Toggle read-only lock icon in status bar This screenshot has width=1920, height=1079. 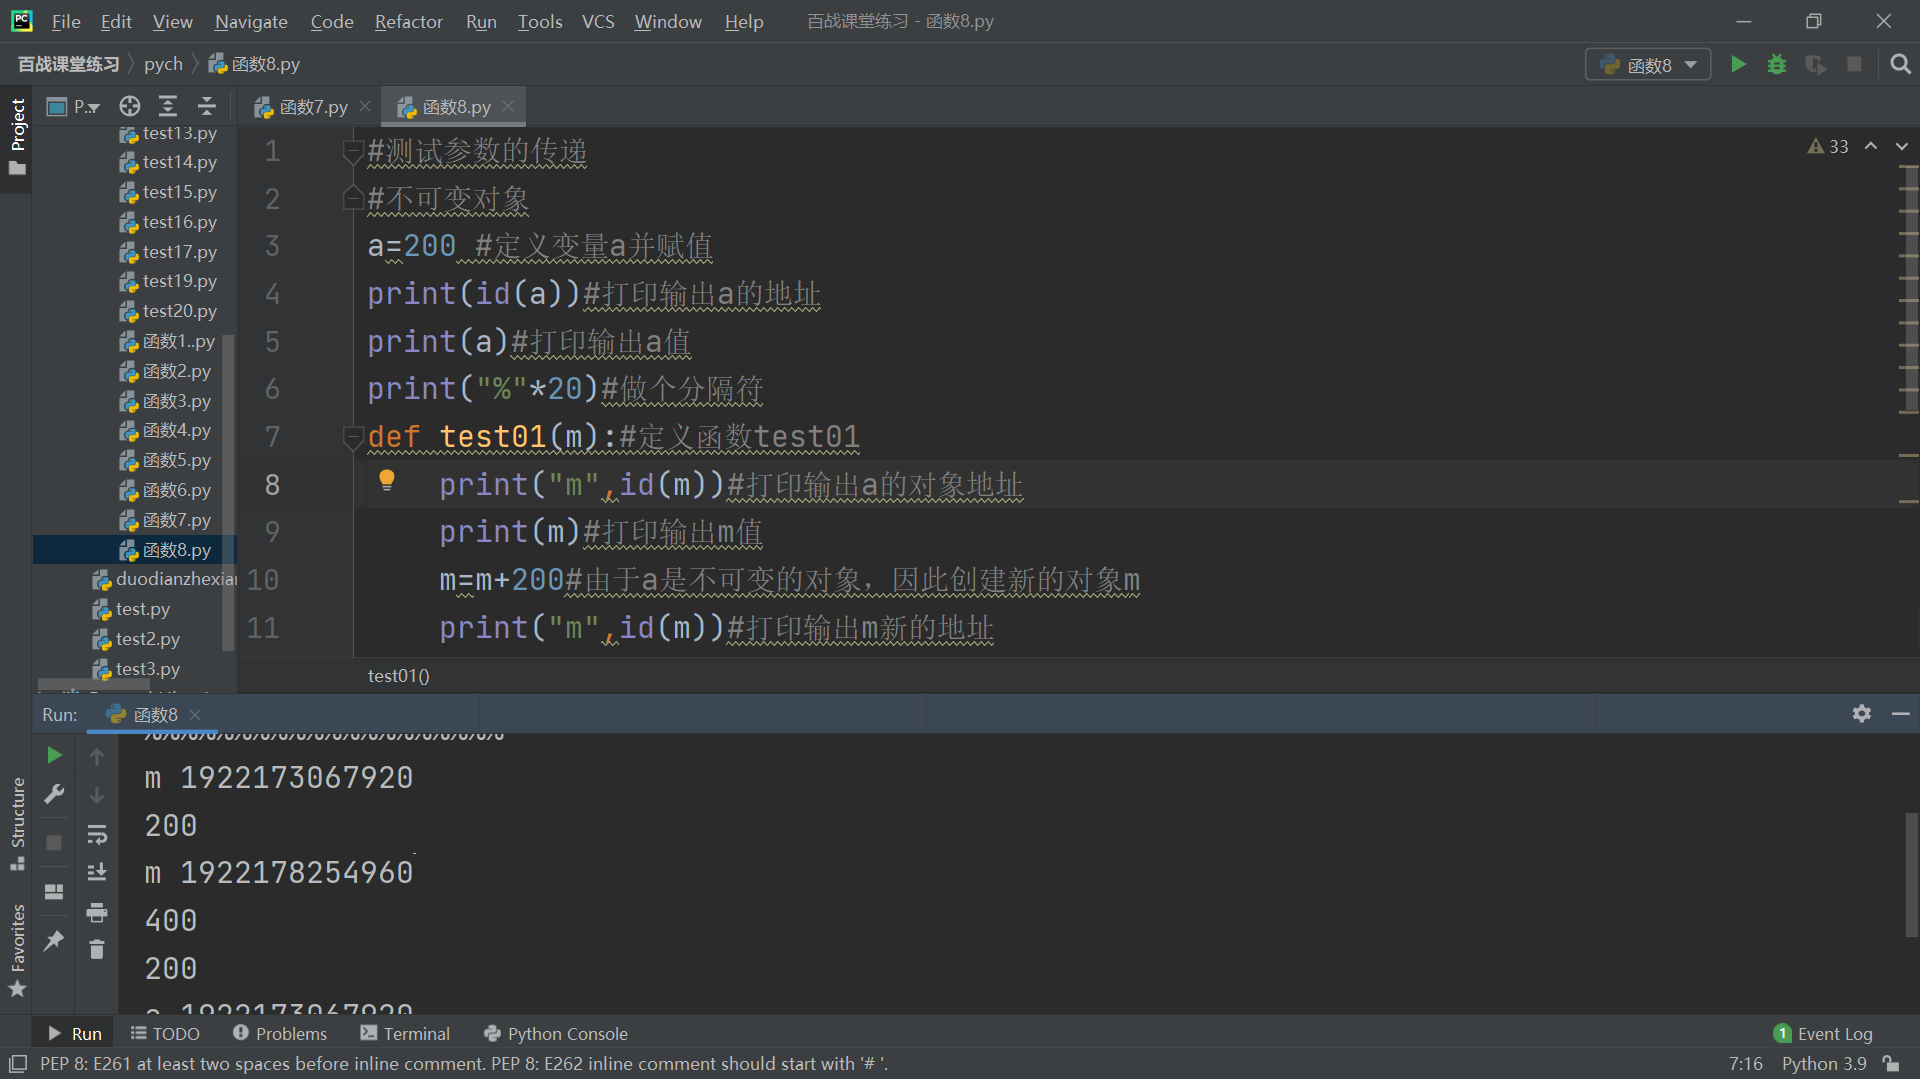pos(1891,1063)
